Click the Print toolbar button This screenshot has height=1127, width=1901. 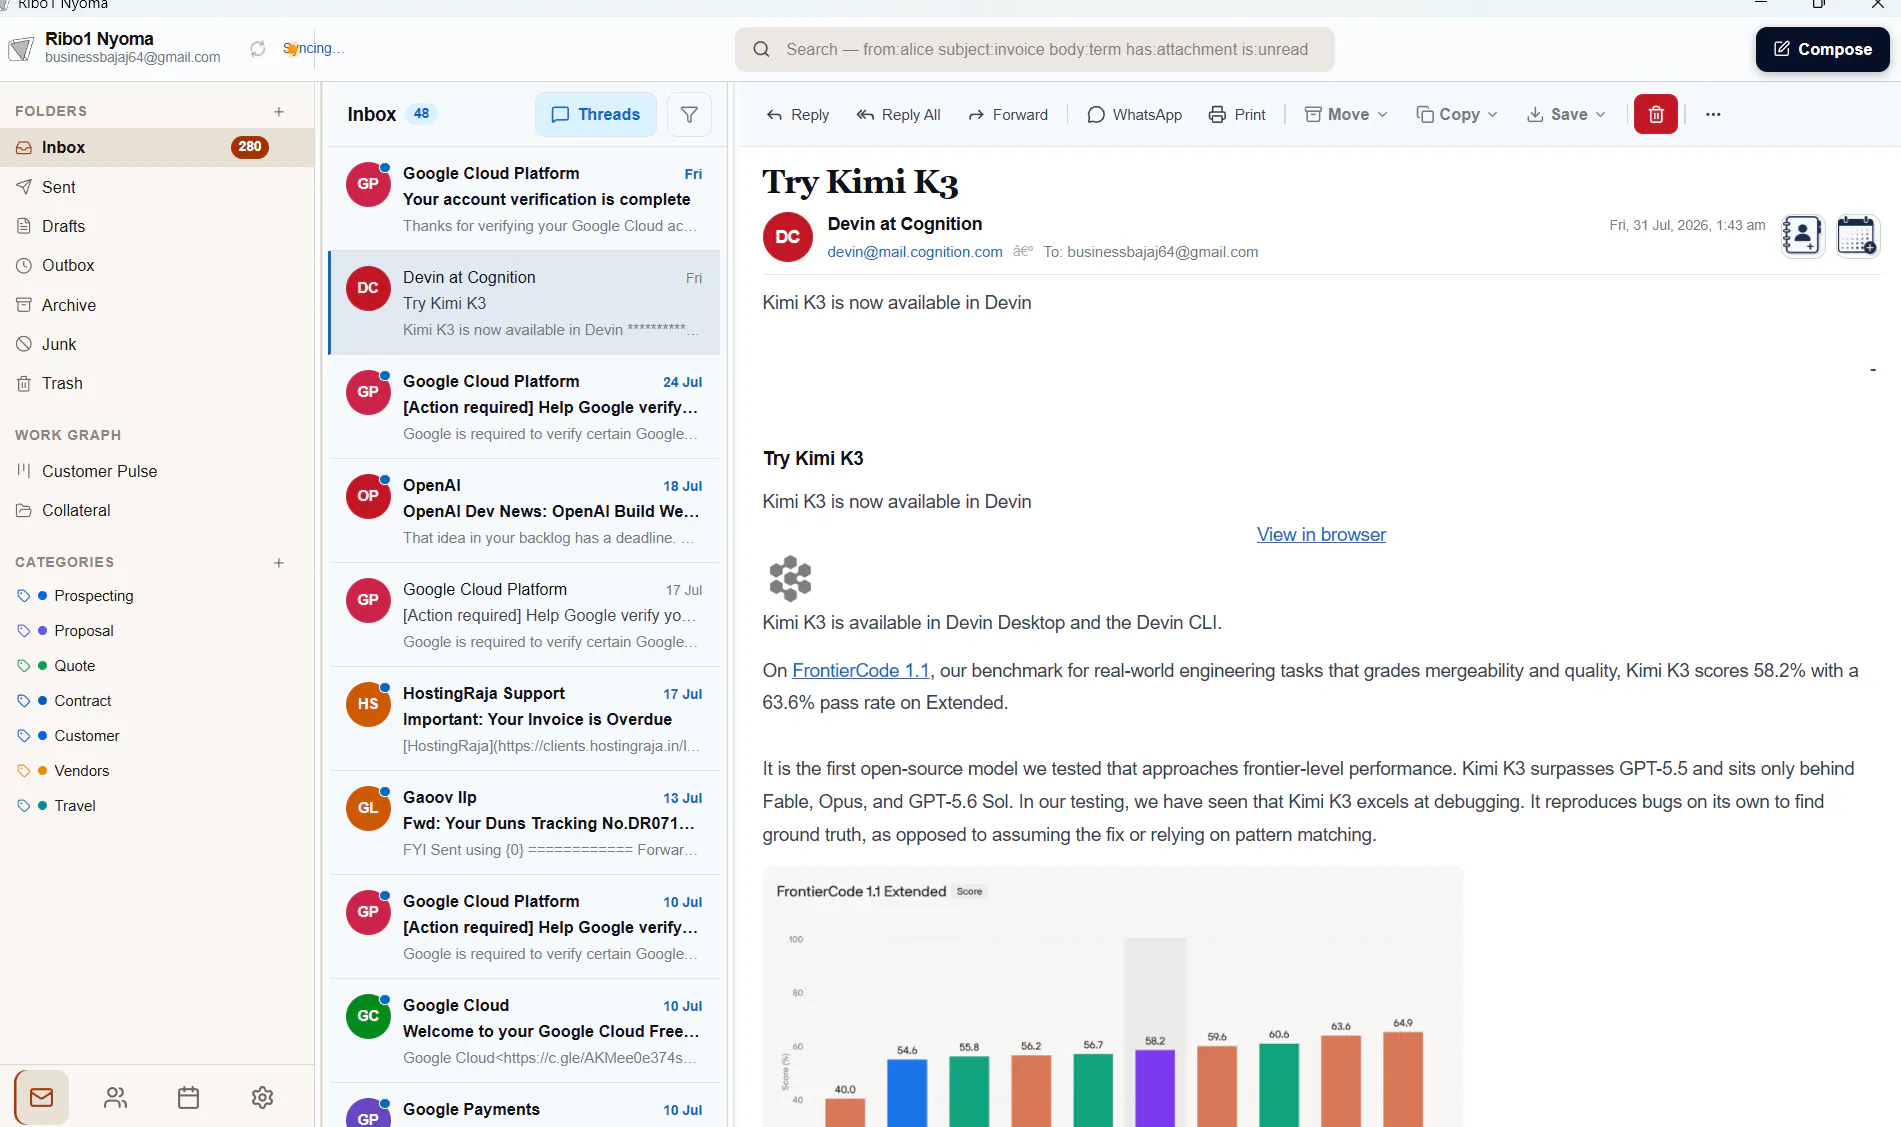coord(1237,115)
